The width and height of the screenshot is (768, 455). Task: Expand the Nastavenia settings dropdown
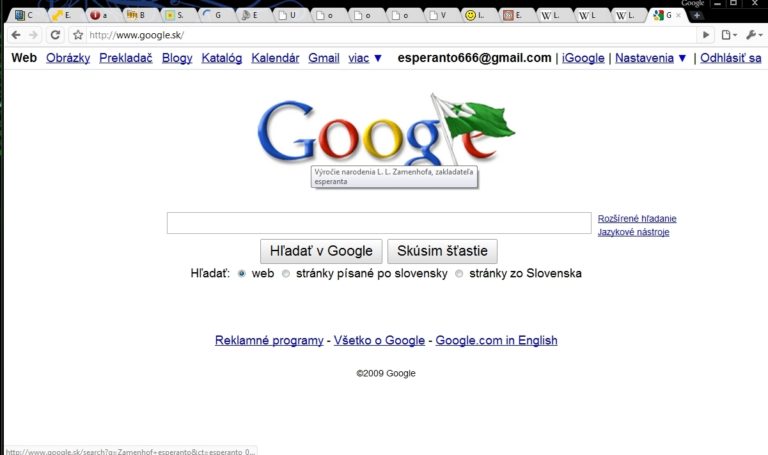click(650, 58)
